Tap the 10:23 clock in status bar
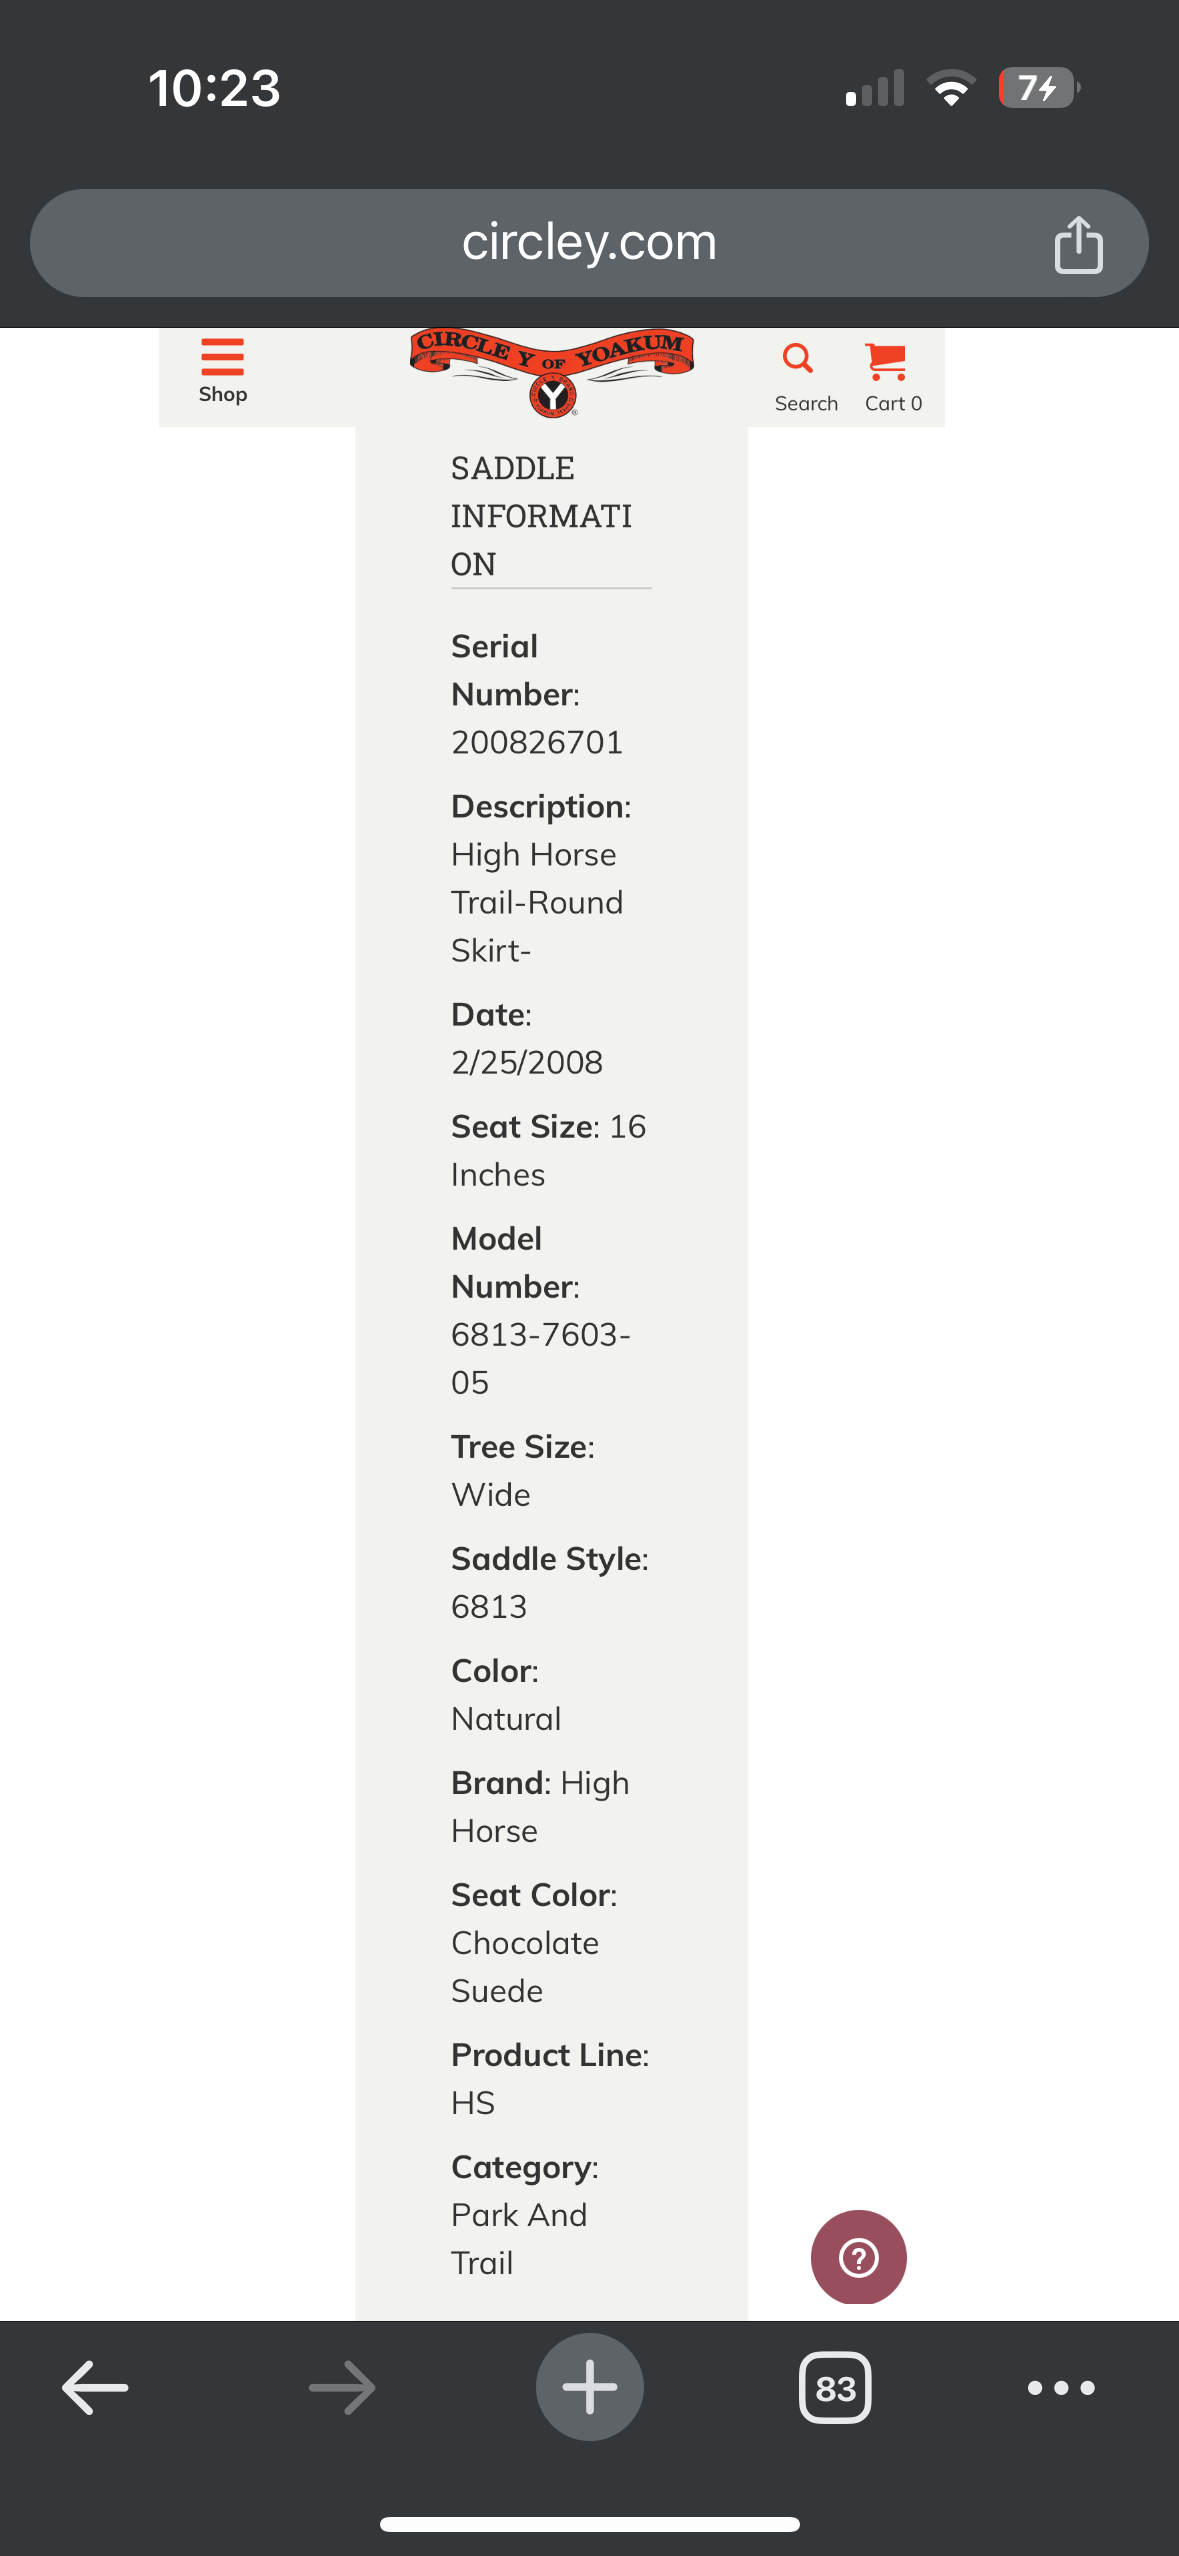 tap(215, 88)
